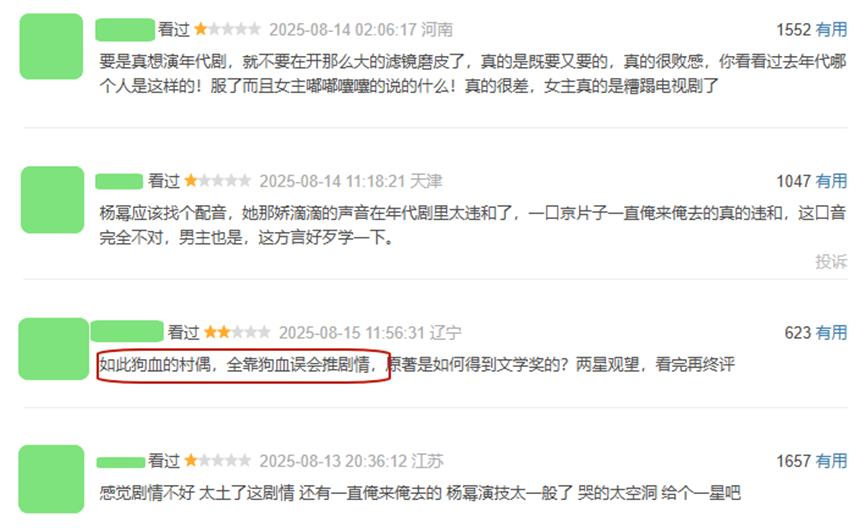Click the avatar of the 天津 reviewer
This screenshot has height=528, width=865.
point(52,199)
